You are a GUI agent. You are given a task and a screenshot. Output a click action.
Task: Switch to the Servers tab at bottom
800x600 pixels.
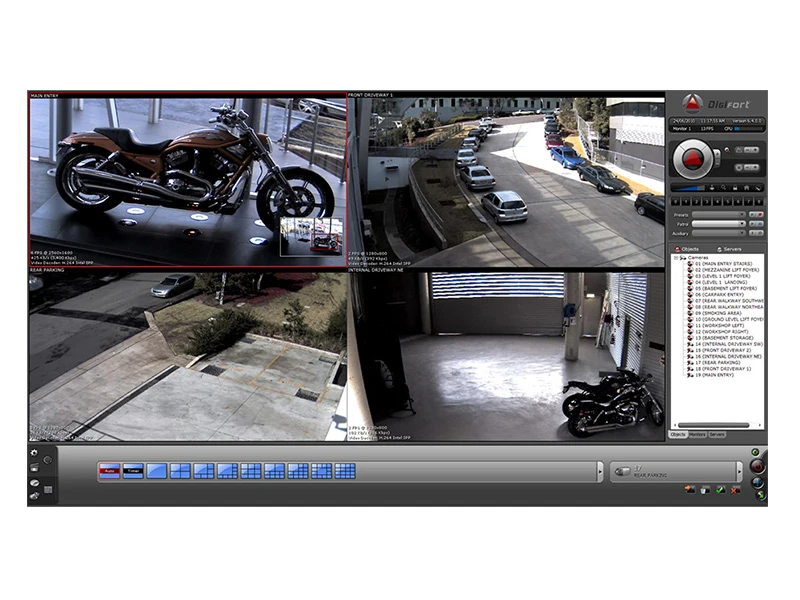coord(717,435)
